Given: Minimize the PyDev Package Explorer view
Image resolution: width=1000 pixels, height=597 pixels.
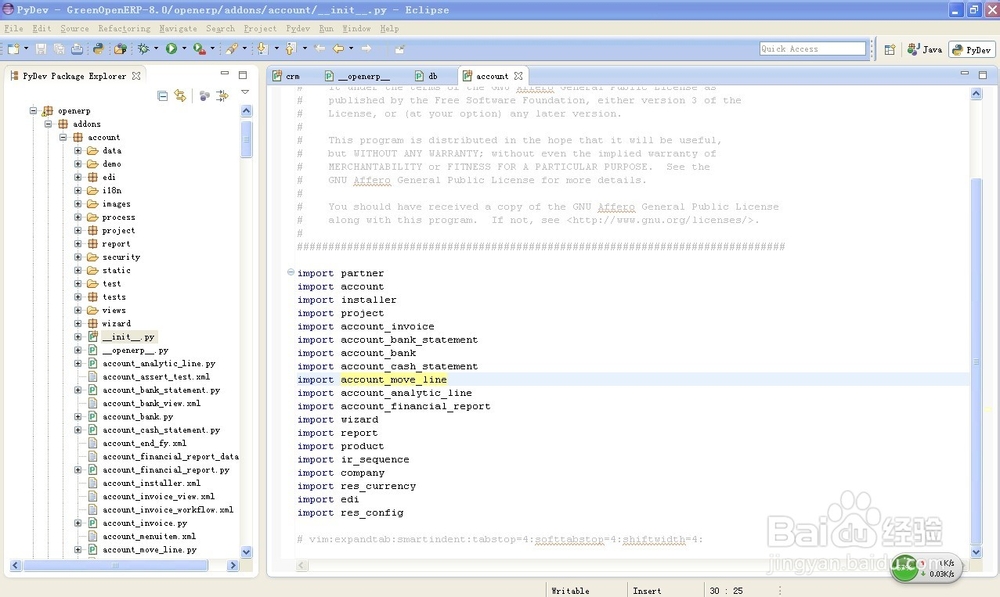Looking at the screenshot, I should point(224,74).
